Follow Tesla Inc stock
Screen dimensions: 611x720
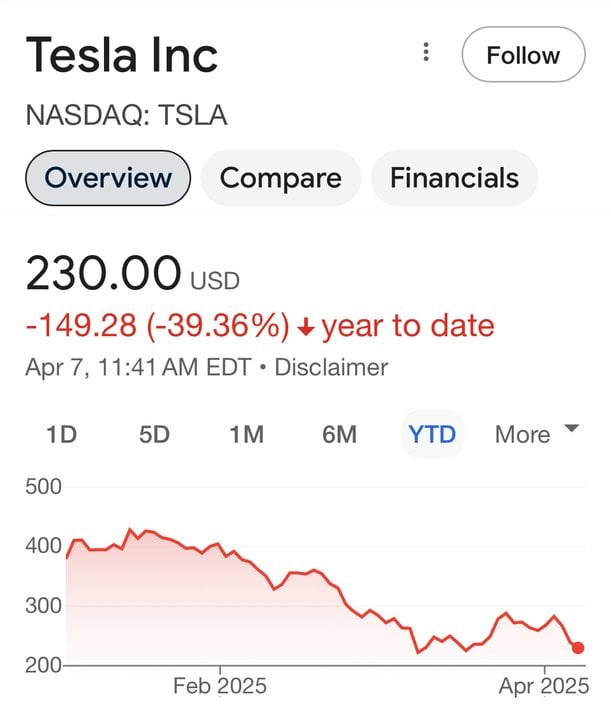point(523,54)
